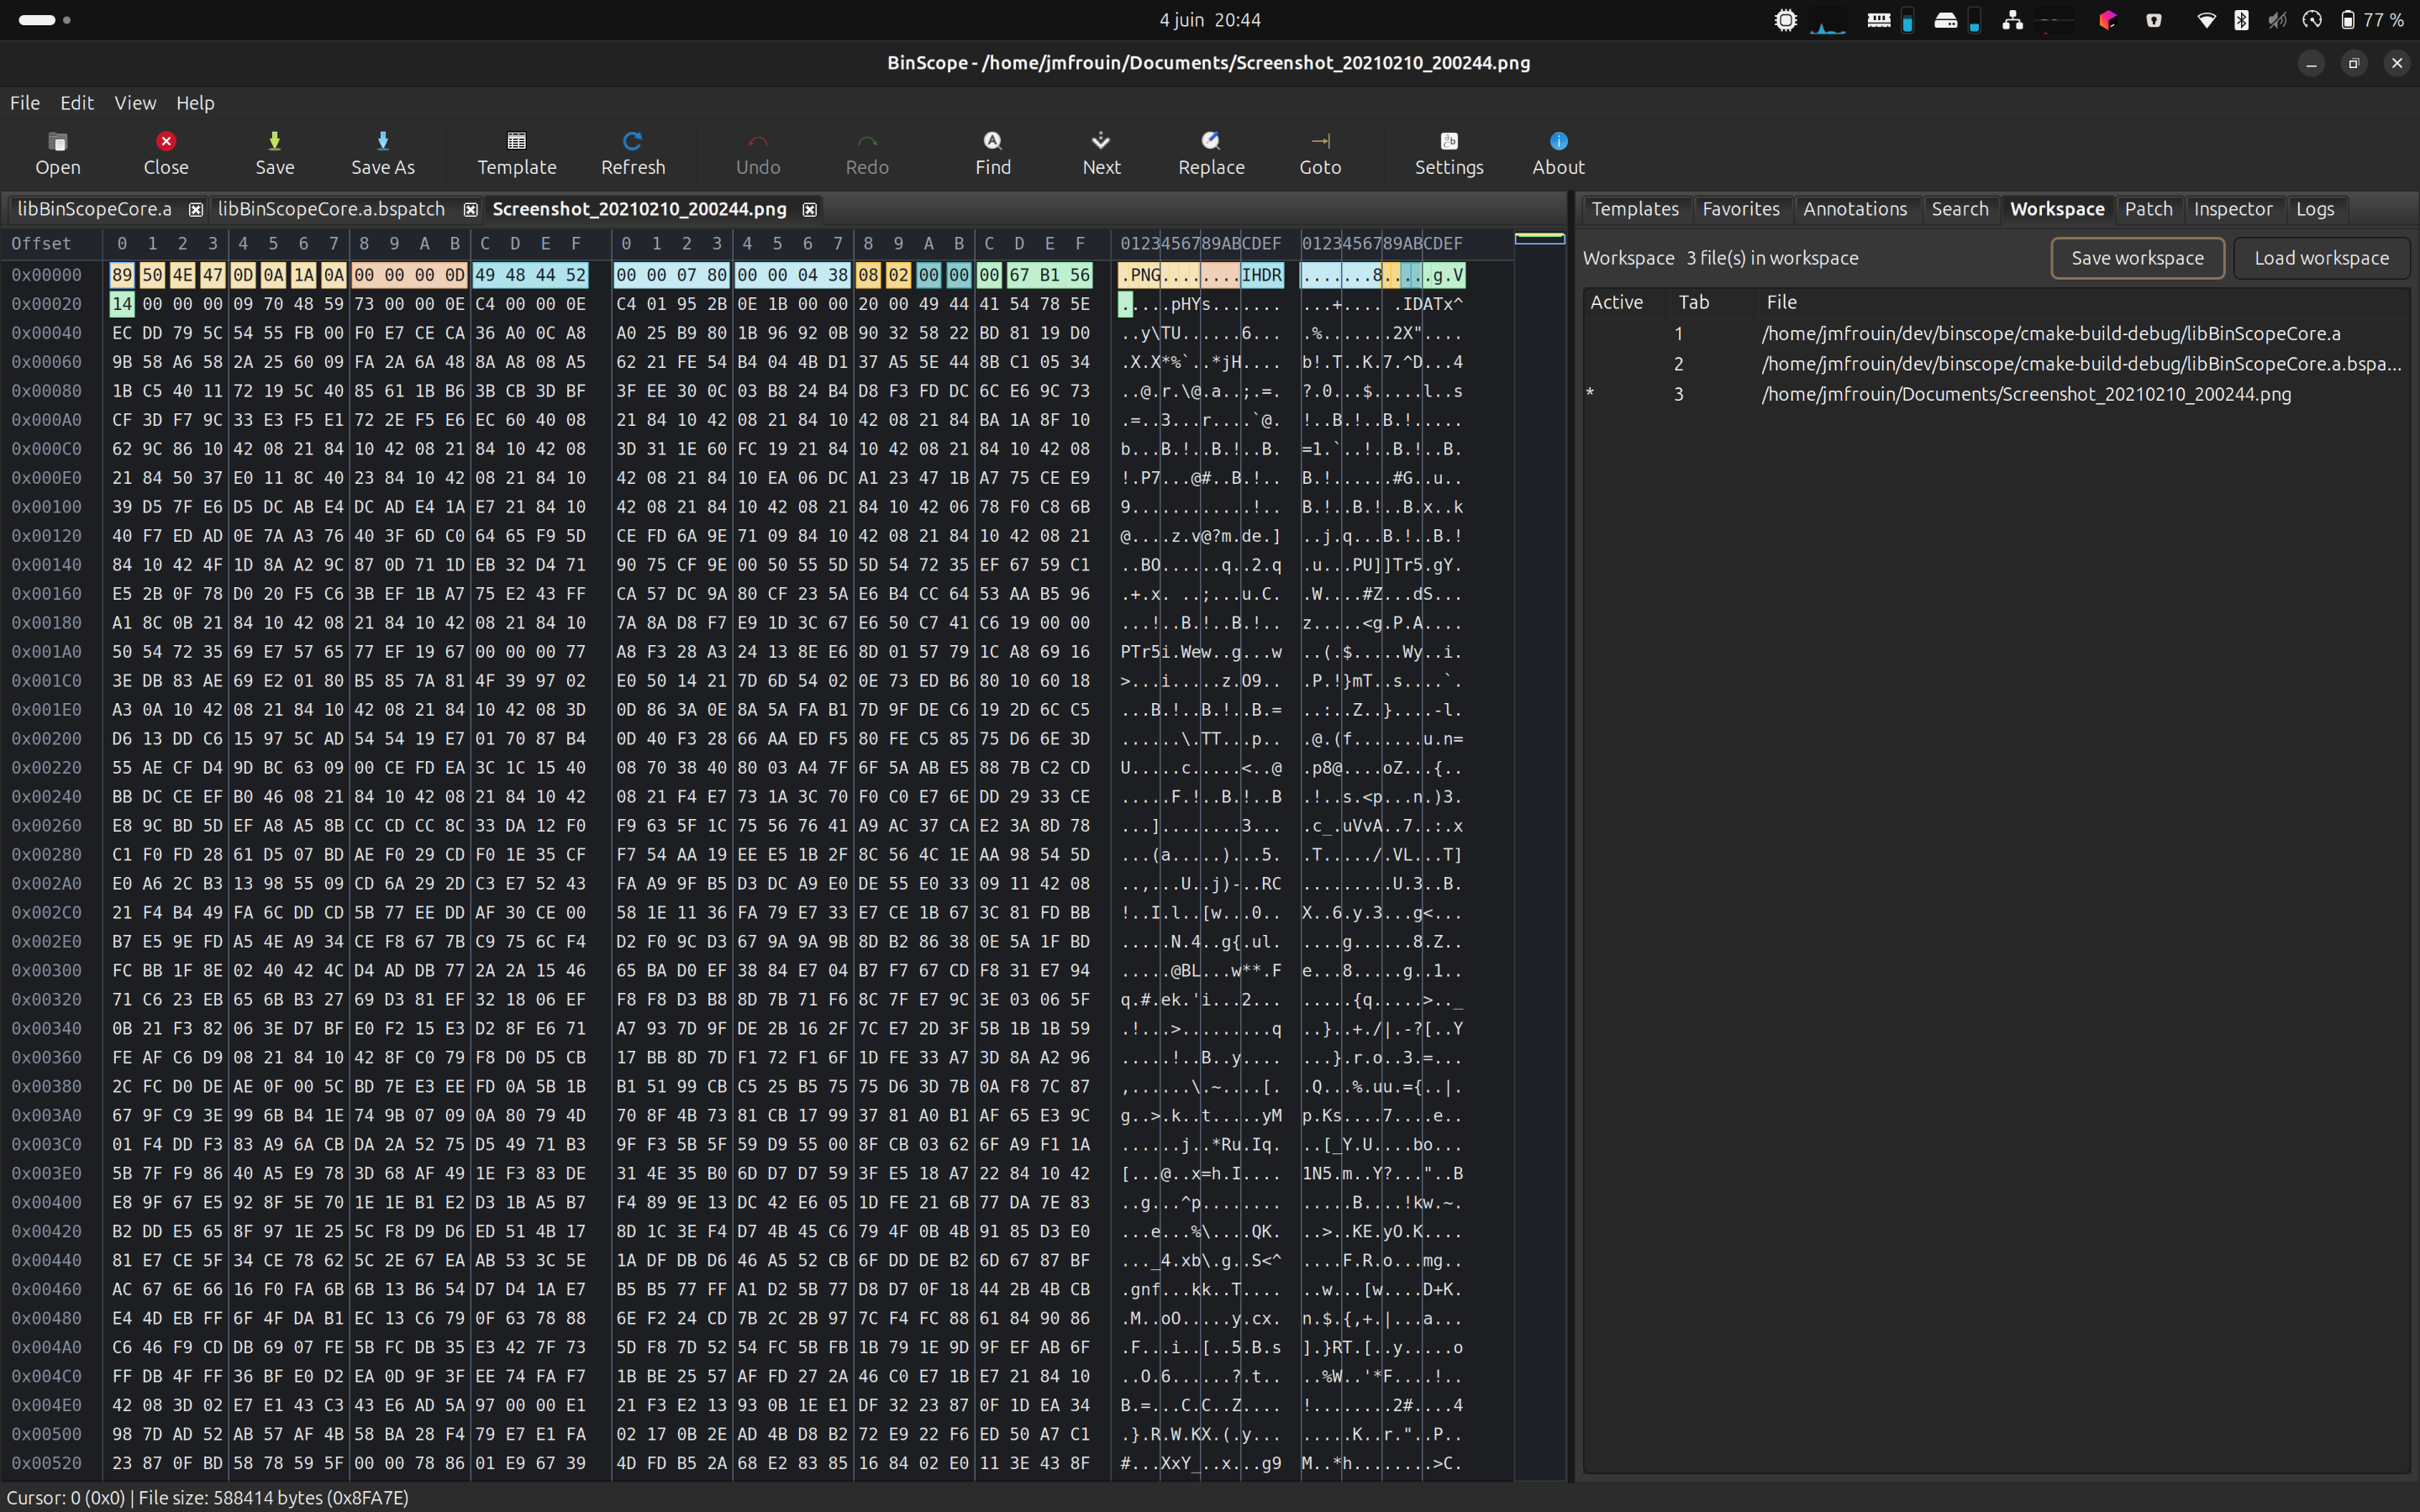Click the IHDR bytes 49 48 44 52
Screen dimensions: 2420x1512
pos(530,275)
